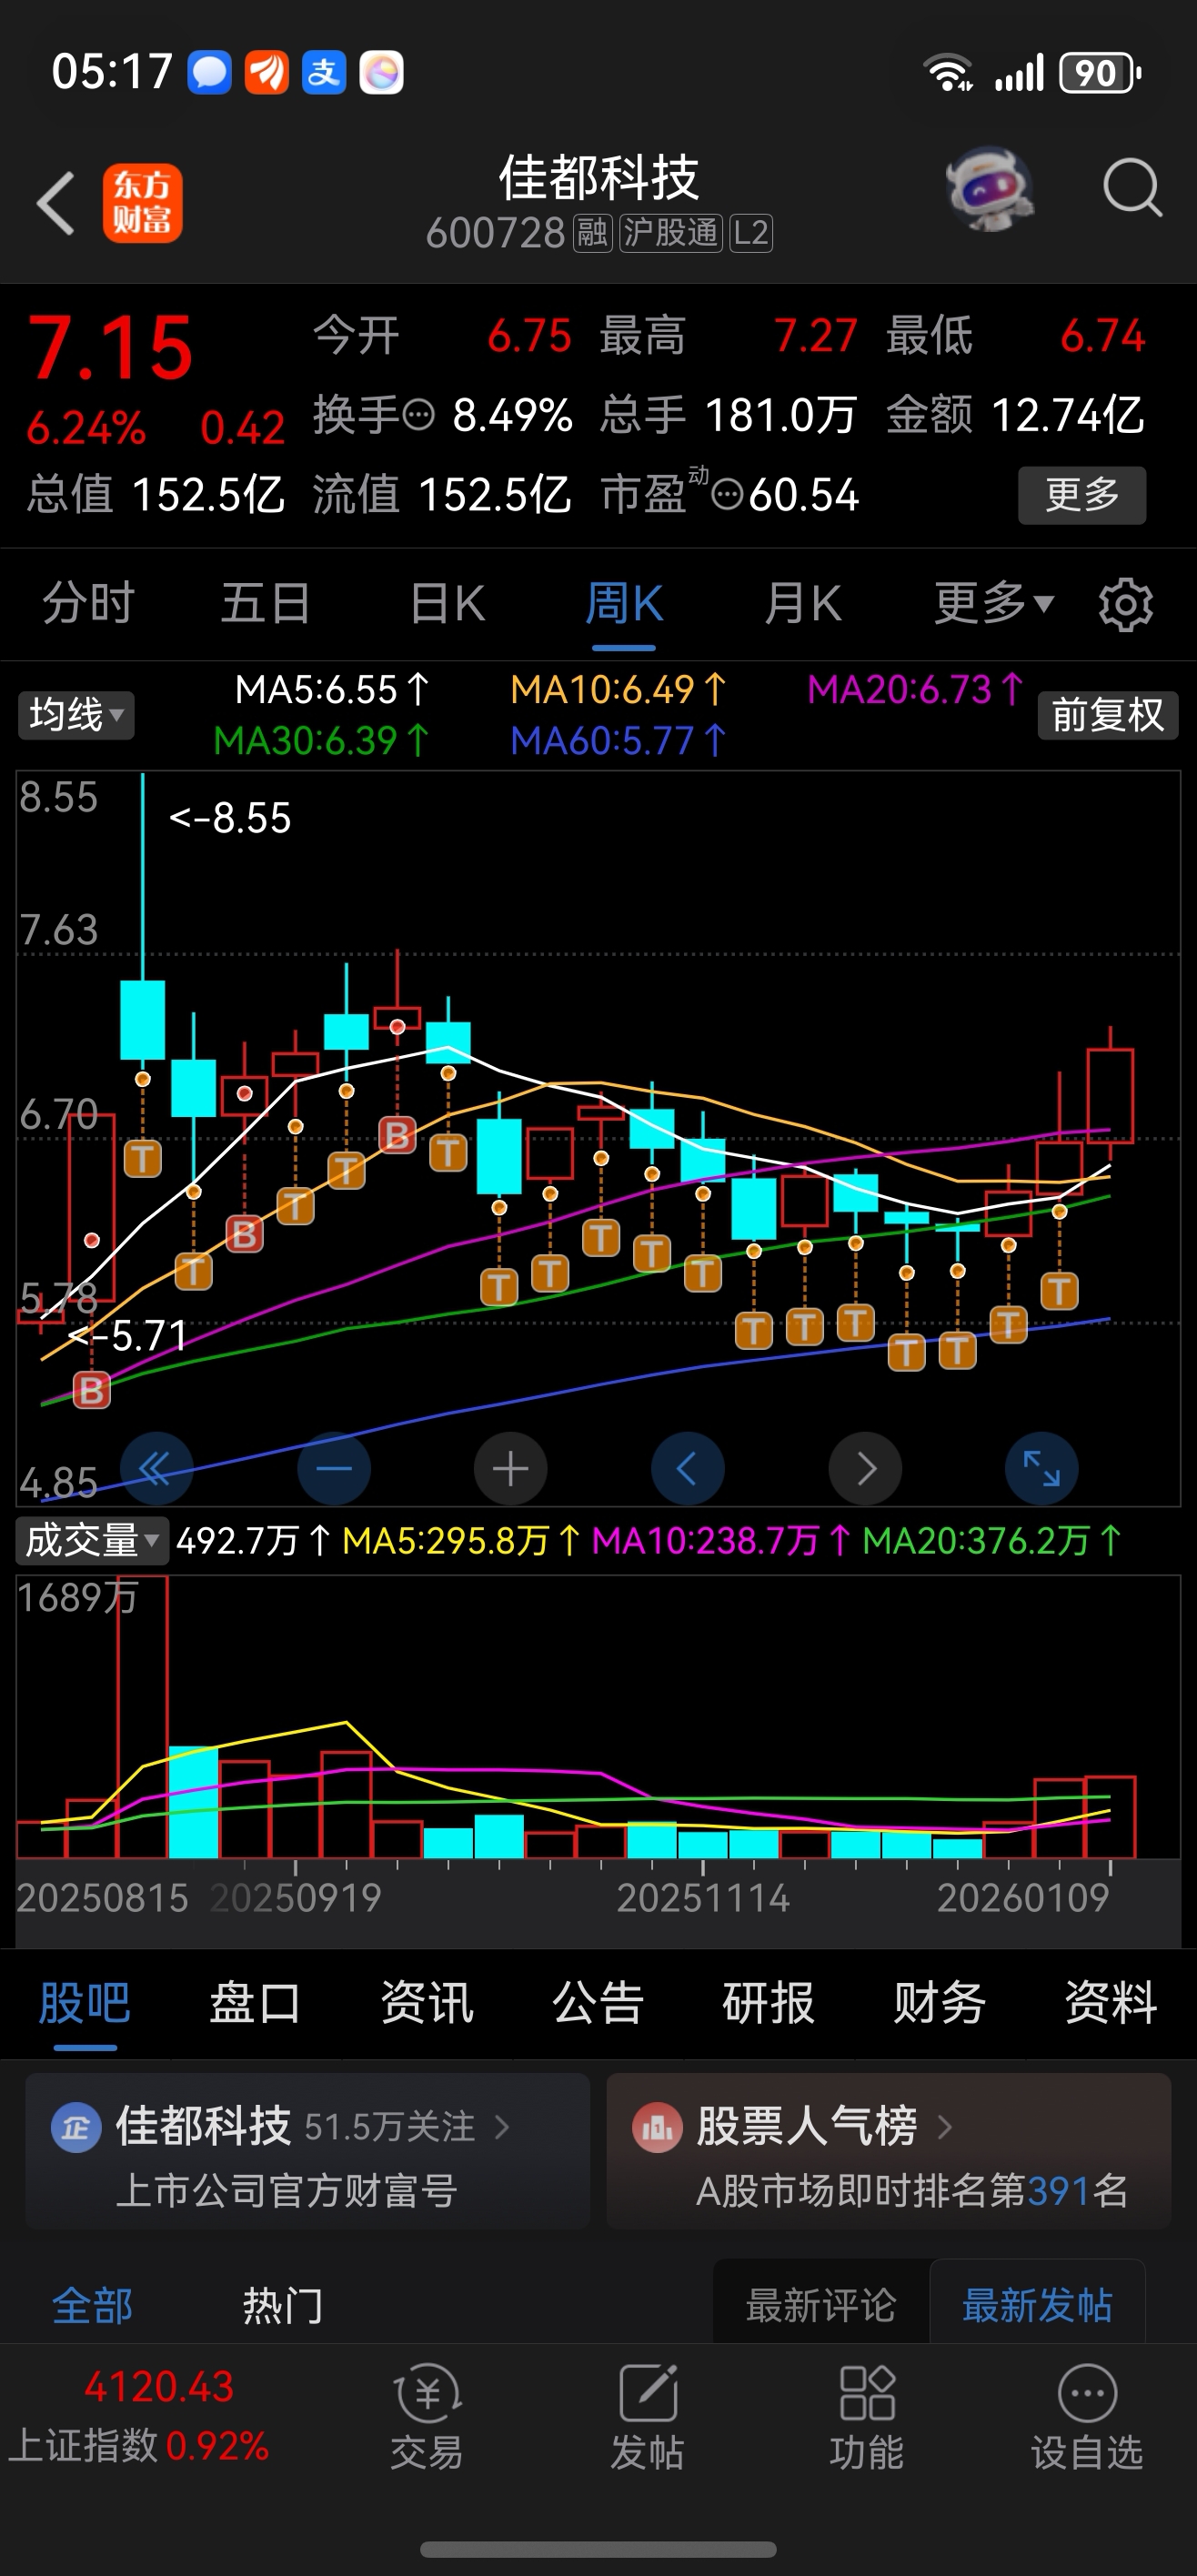This screenshot has width=1197, height=2576.
Task: Switch to 最新发帖 sorting
Action: [x=1037, y=2305]
